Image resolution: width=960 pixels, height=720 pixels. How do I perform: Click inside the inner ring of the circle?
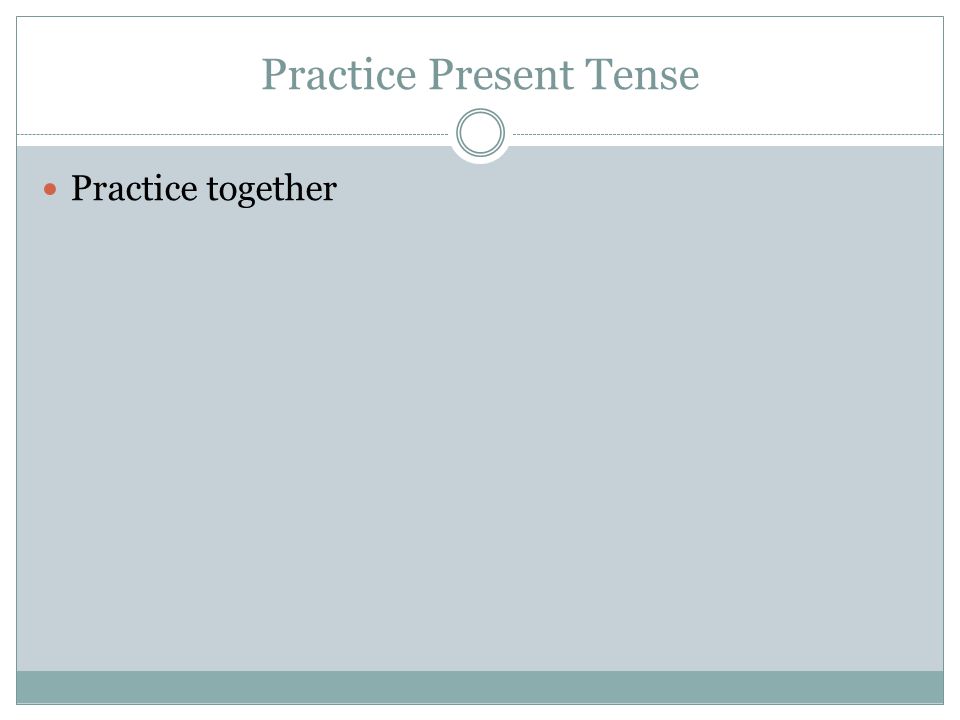point(481,133)
